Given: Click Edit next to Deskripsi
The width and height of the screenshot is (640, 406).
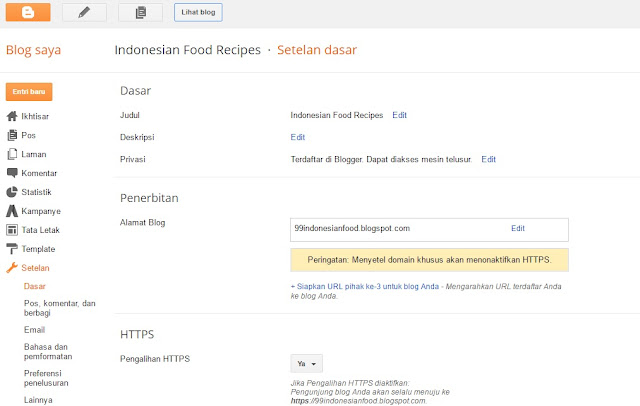Looking at the screenshot, I should click(298, 137).
